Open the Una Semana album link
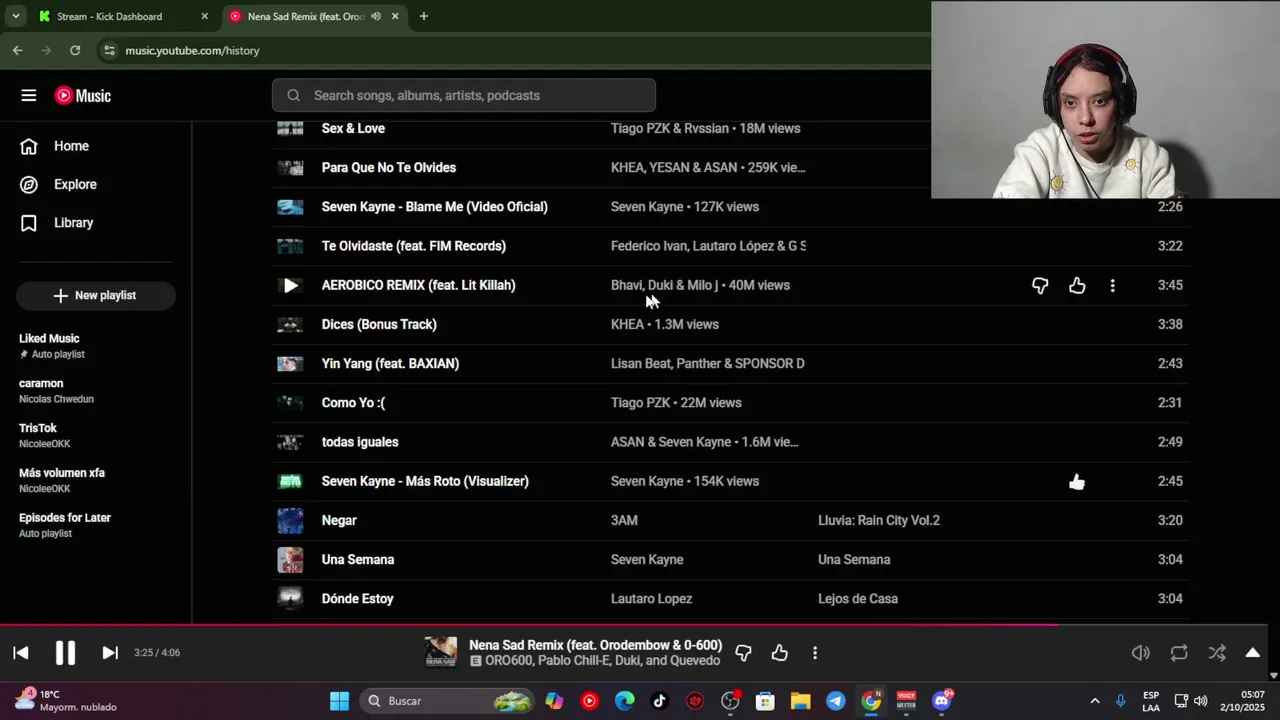The width and height of the screenshot is (1280, 720). [854, 559]
